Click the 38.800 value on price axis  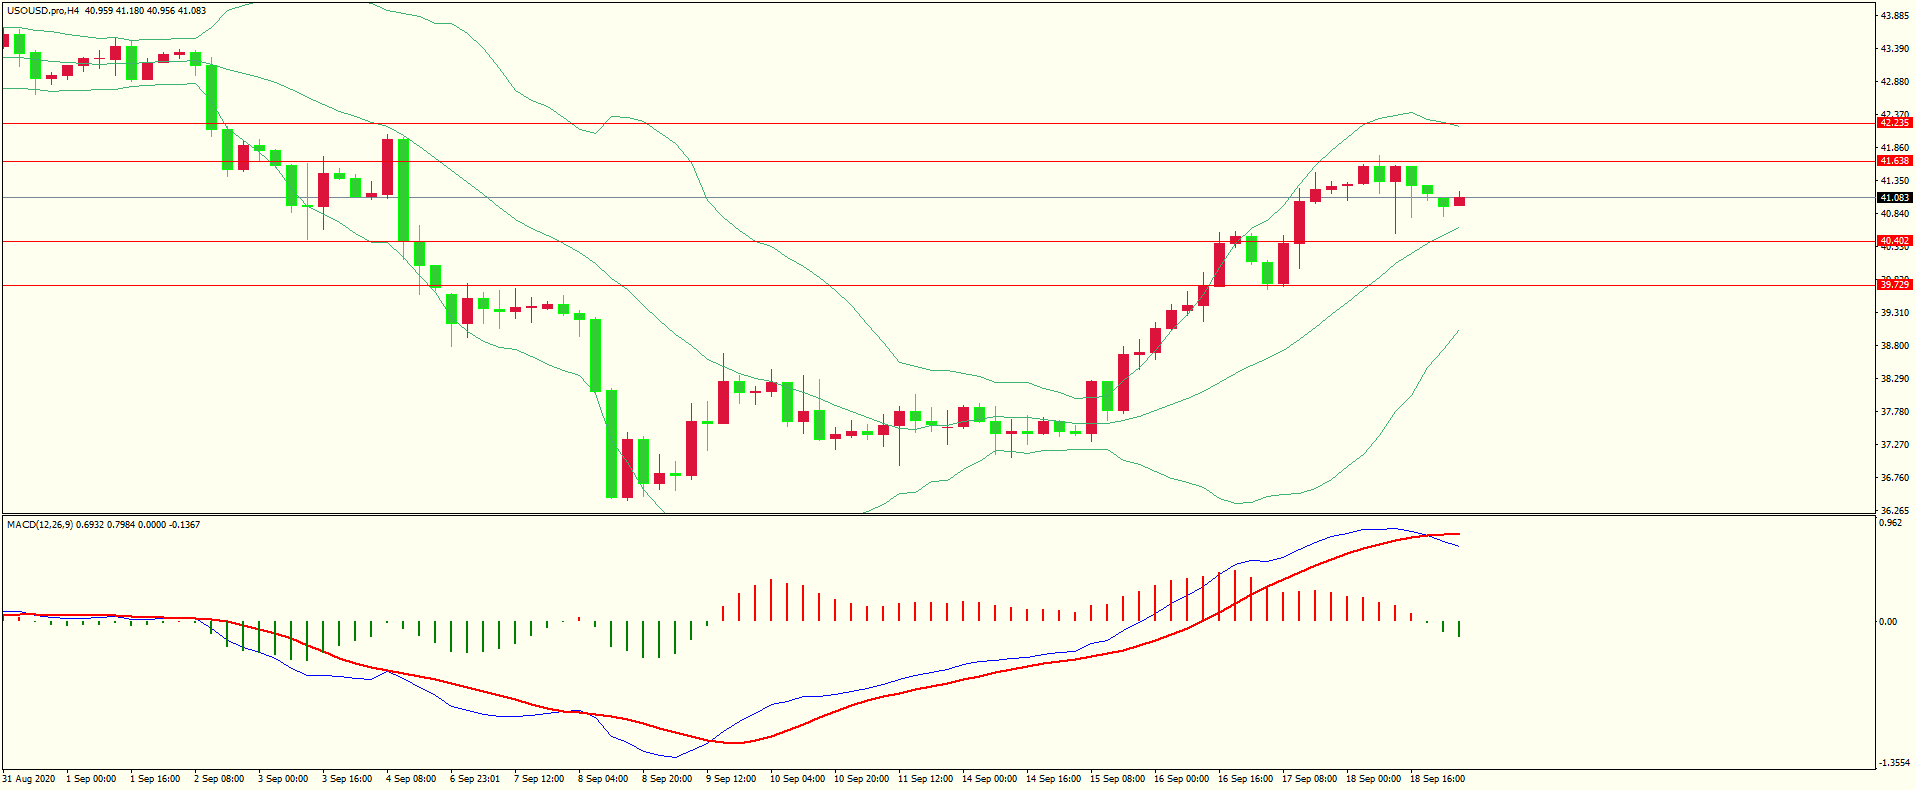(1894, 346)
